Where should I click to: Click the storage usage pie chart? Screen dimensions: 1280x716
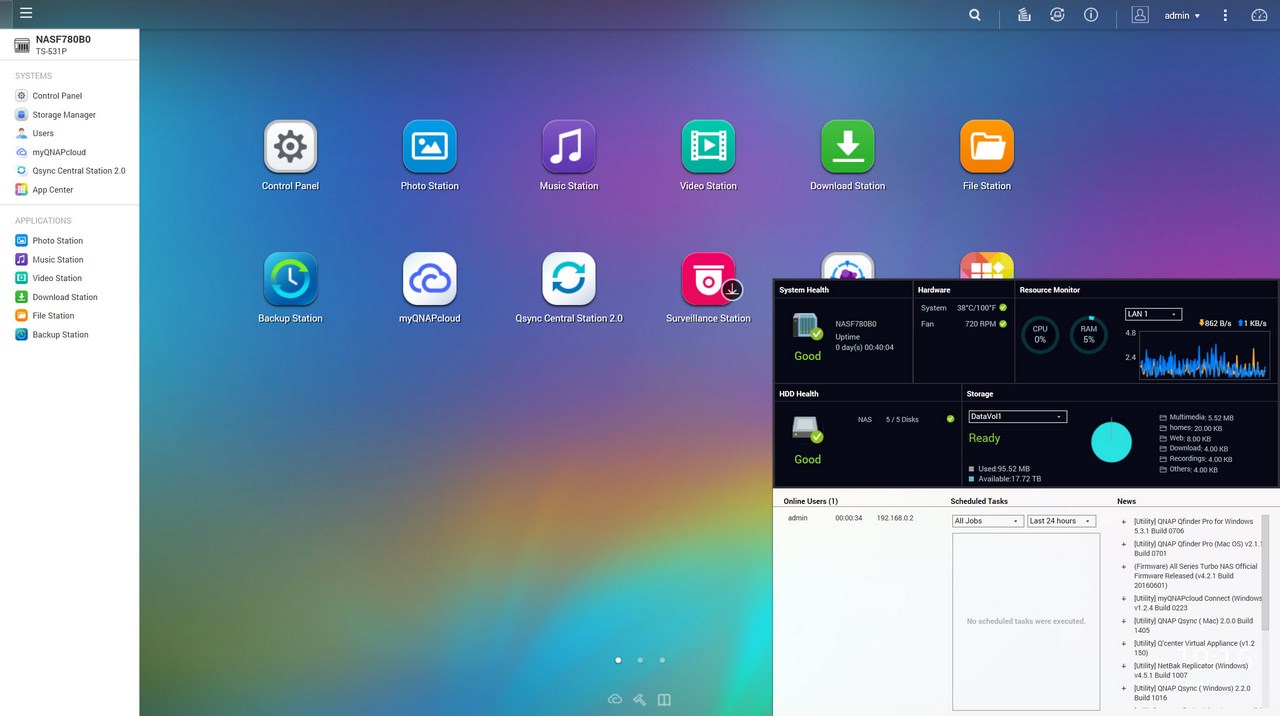coord(1111,442)
